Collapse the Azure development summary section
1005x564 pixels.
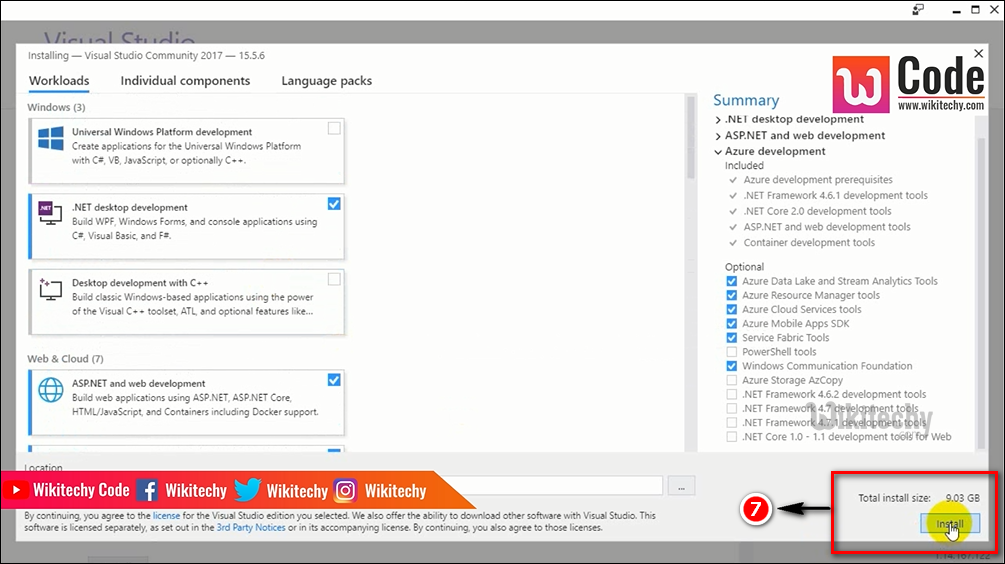[718, 152]
